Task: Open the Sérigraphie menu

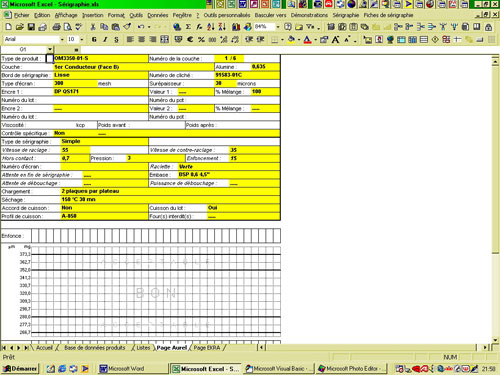Action: (346, 15)
